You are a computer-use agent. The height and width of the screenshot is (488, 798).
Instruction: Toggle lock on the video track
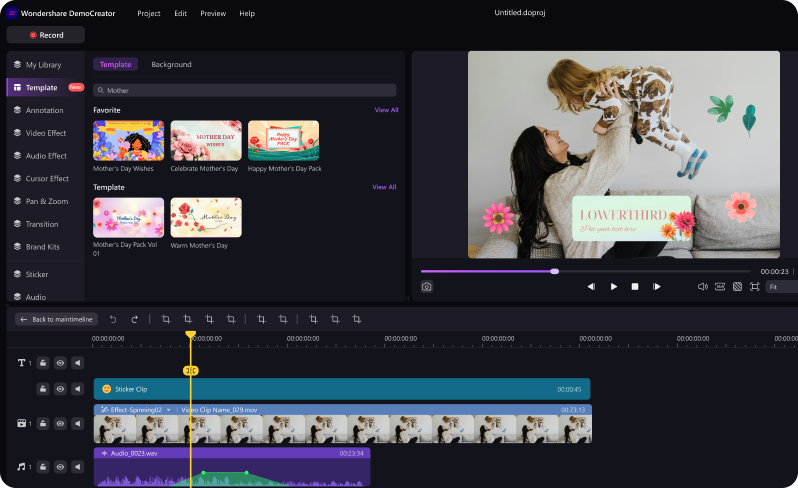(x=43, y=423)
